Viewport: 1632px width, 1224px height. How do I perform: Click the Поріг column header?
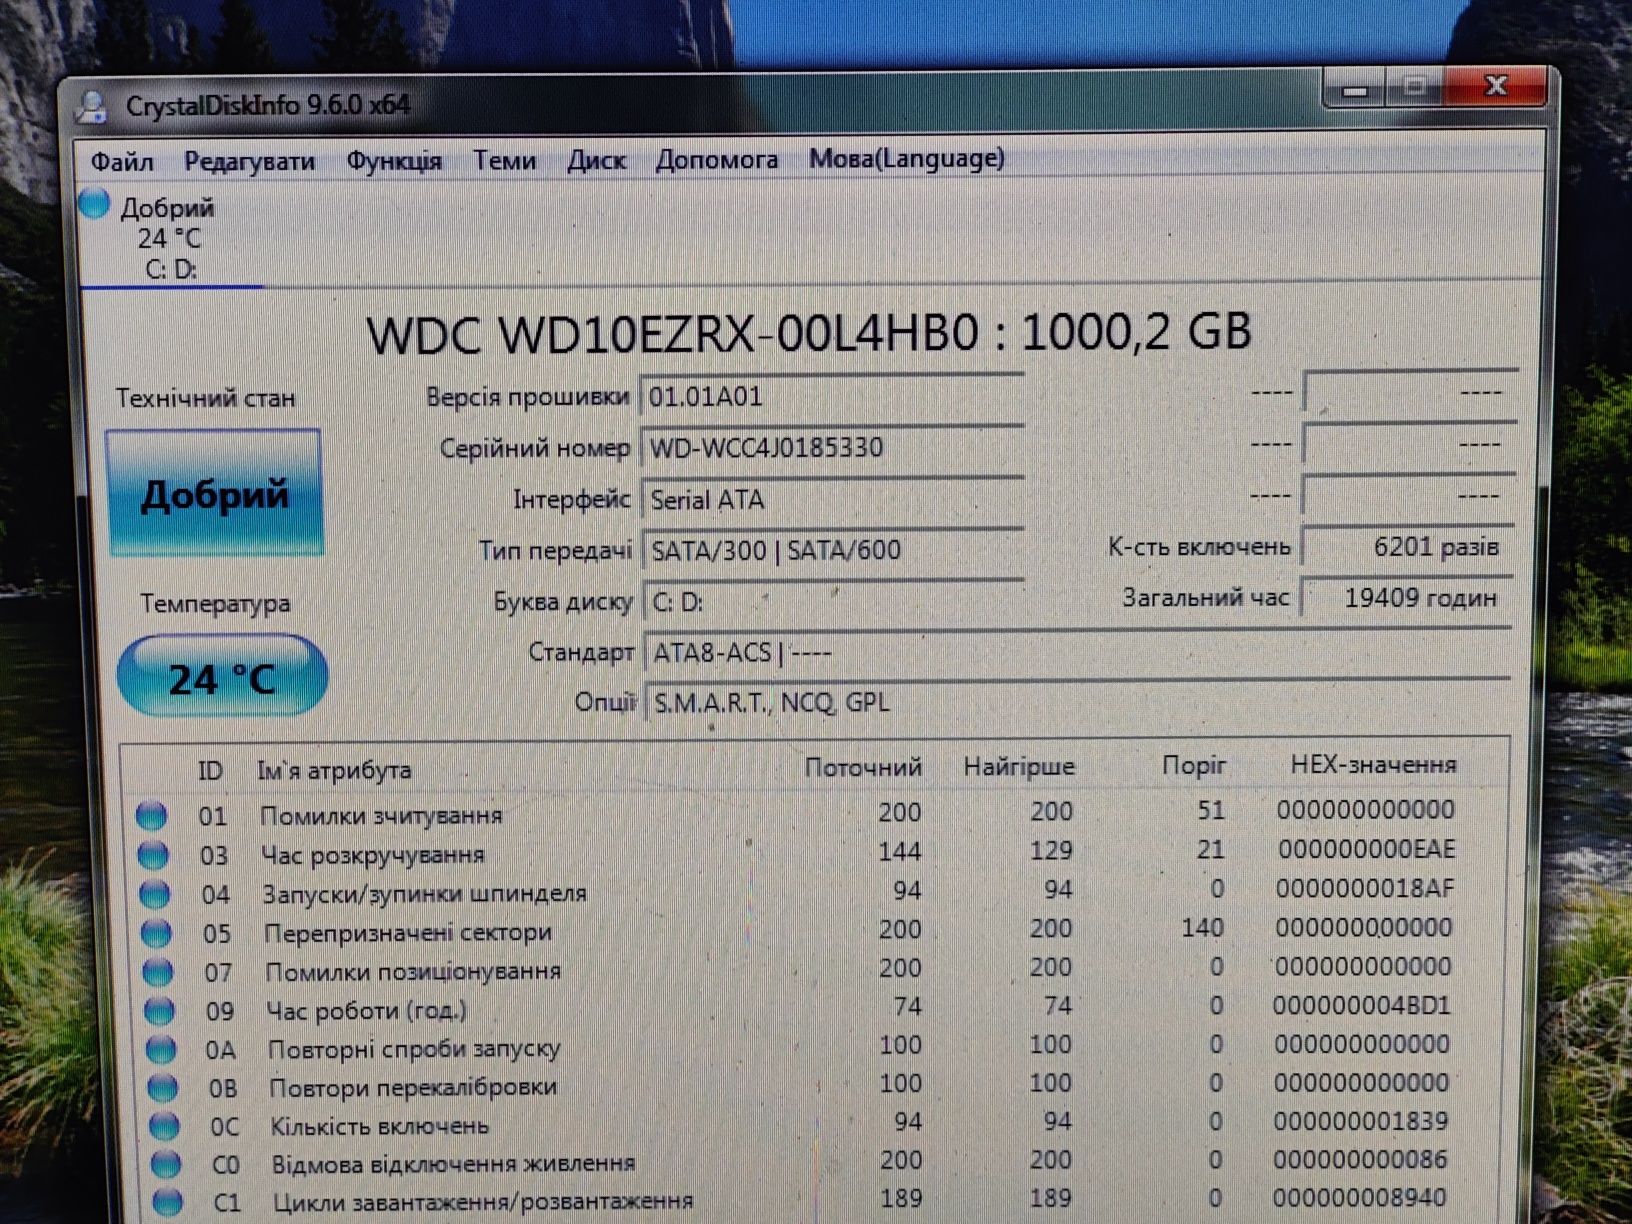click(1194, 766)
